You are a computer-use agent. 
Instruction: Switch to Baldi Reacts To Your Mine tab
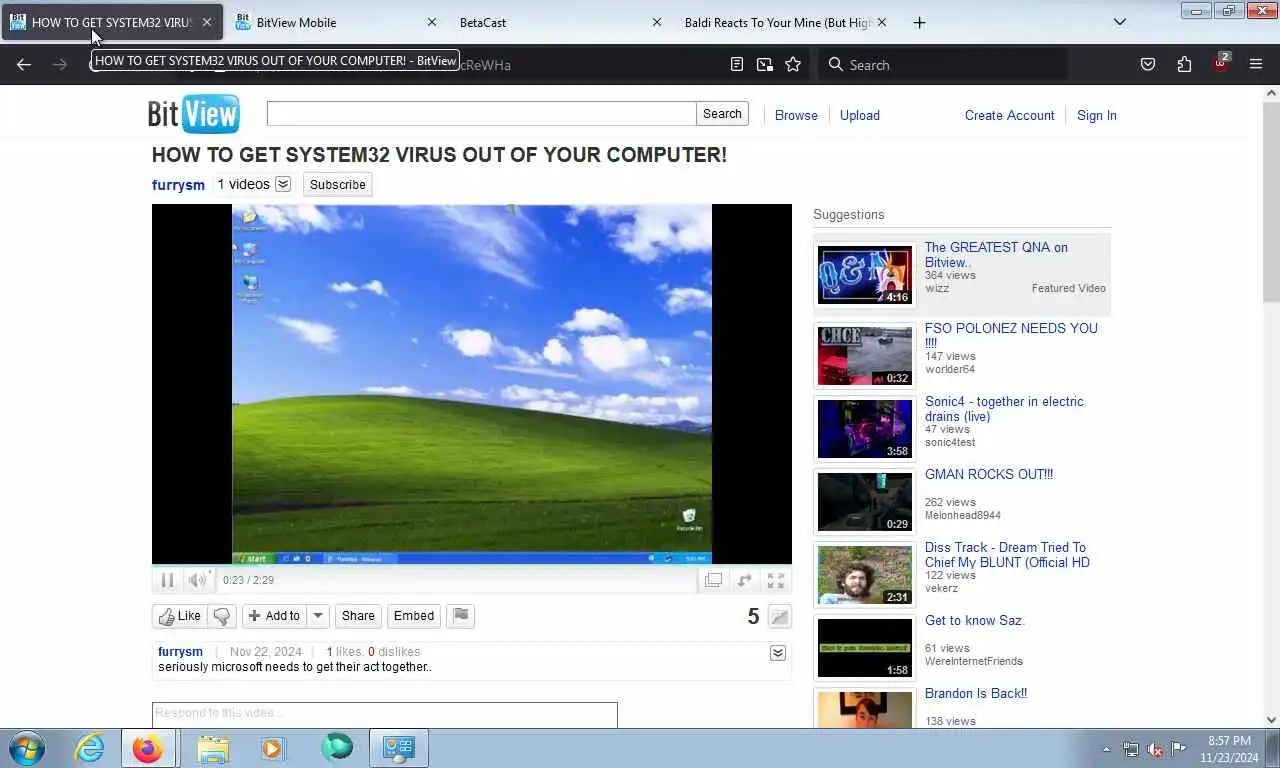(785, 22)
